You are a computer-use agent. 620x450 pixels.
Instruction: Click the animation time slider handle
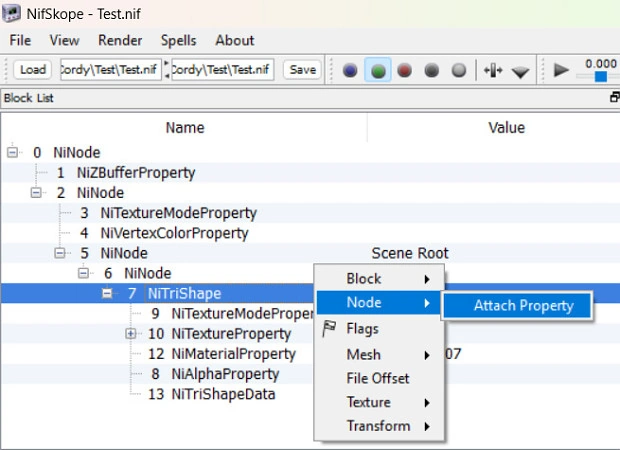(x=601, y=76)
